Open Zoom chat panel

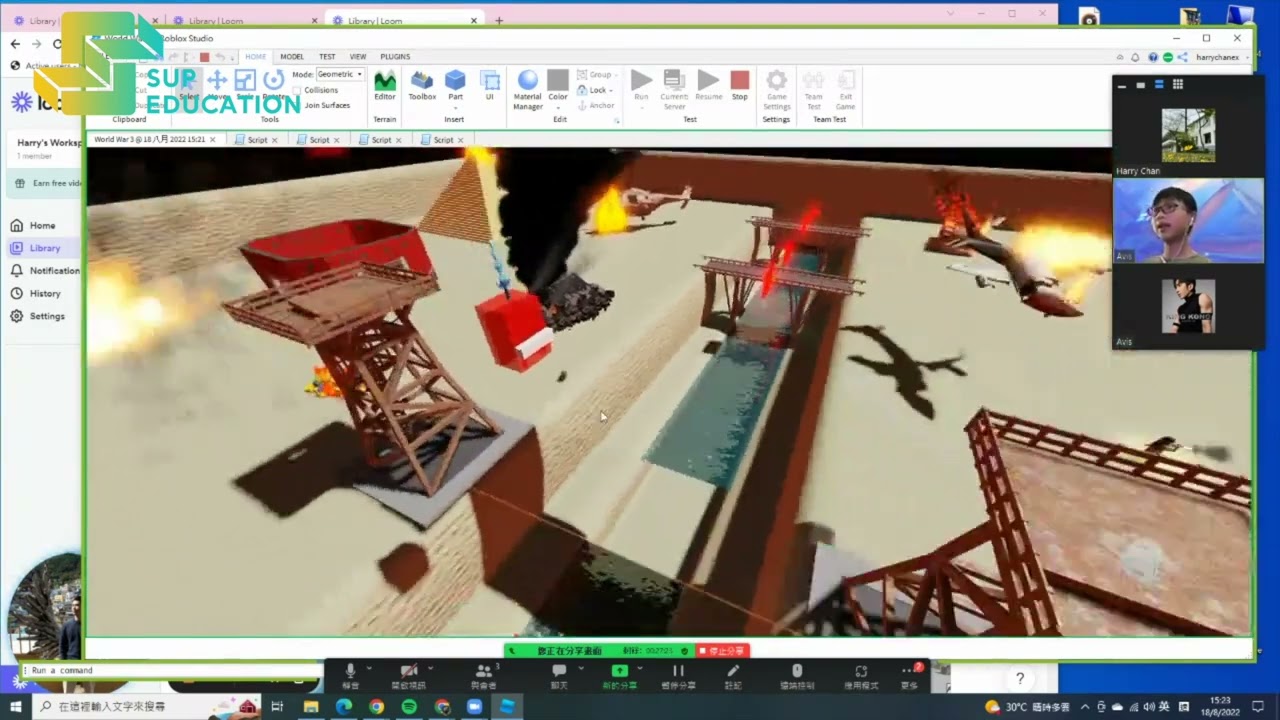tap(559, 675)
